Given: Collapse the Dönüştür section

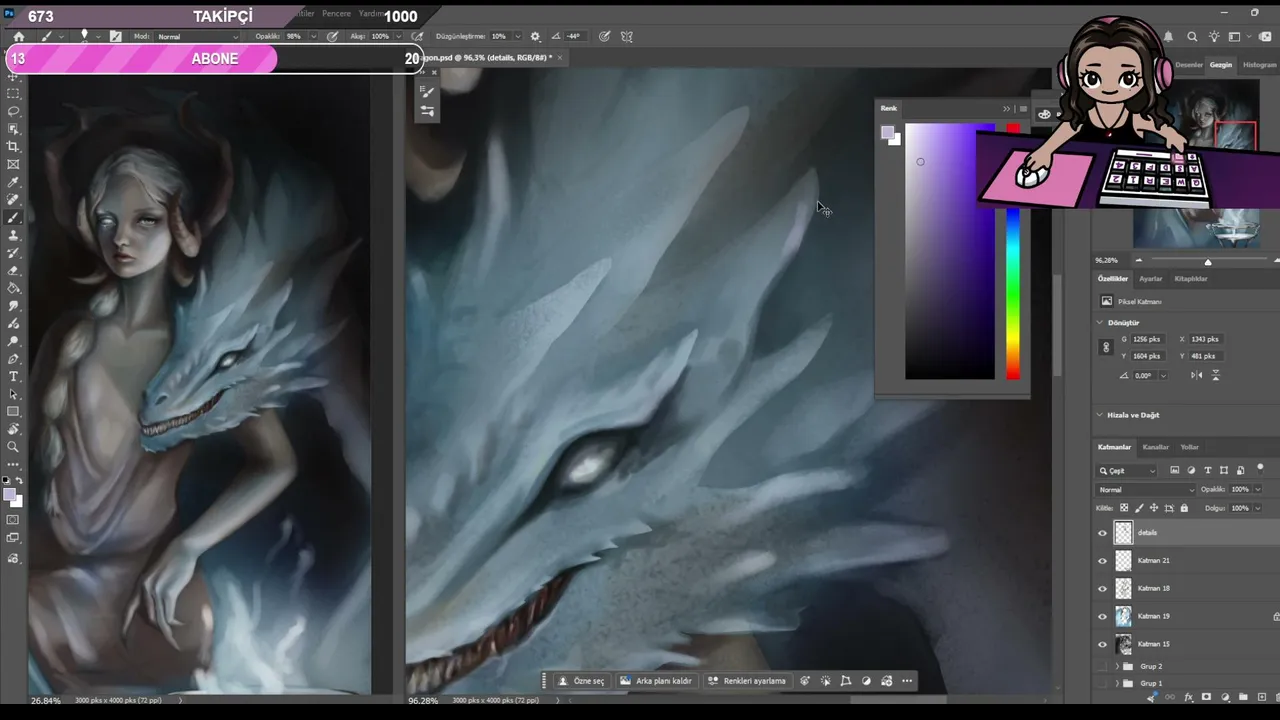Looking at the screenshot, I should pyautogui.click(x=1100, y=323).
